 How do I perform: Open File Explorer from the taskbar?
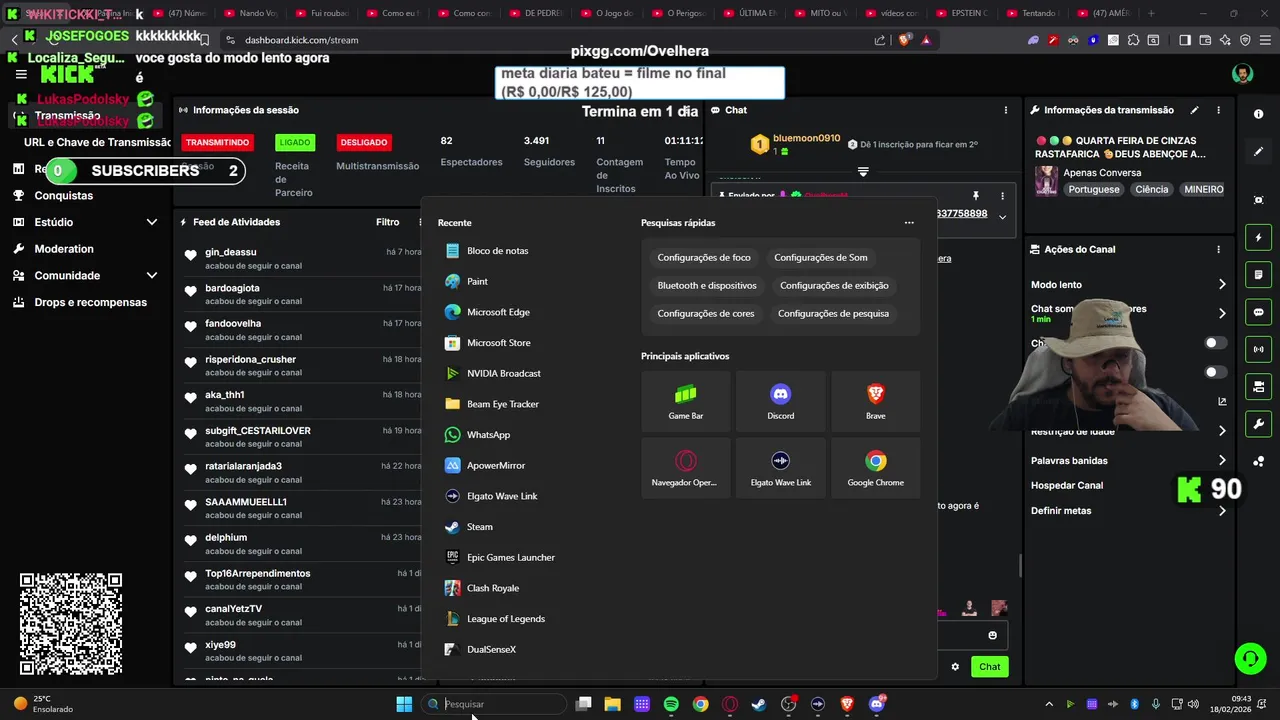[612, 704]
